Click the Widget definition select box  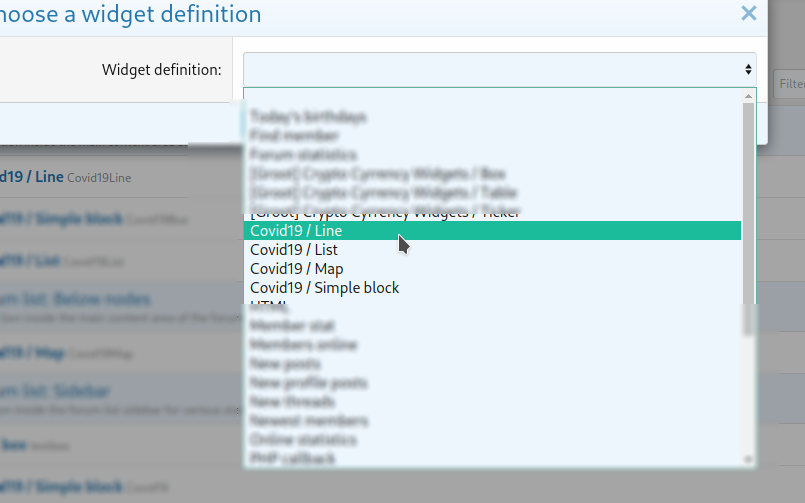pyautogui.click(x=499, y=69)
